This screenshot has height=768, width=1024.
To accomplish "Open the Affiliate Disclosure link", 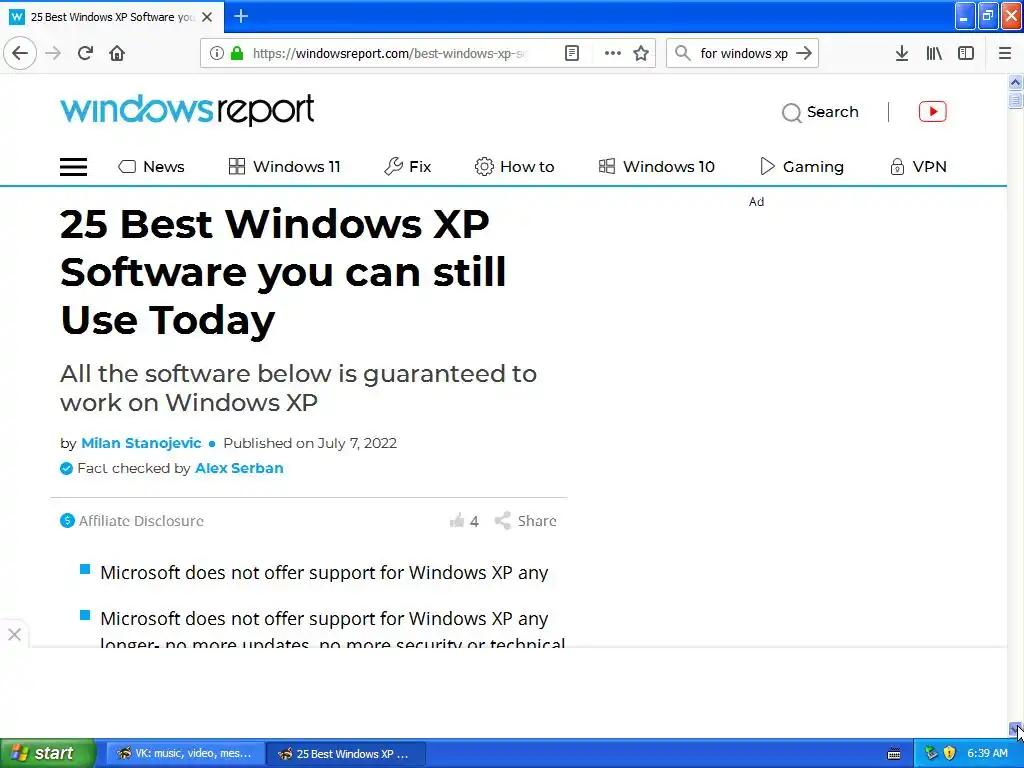I will 141,520.
